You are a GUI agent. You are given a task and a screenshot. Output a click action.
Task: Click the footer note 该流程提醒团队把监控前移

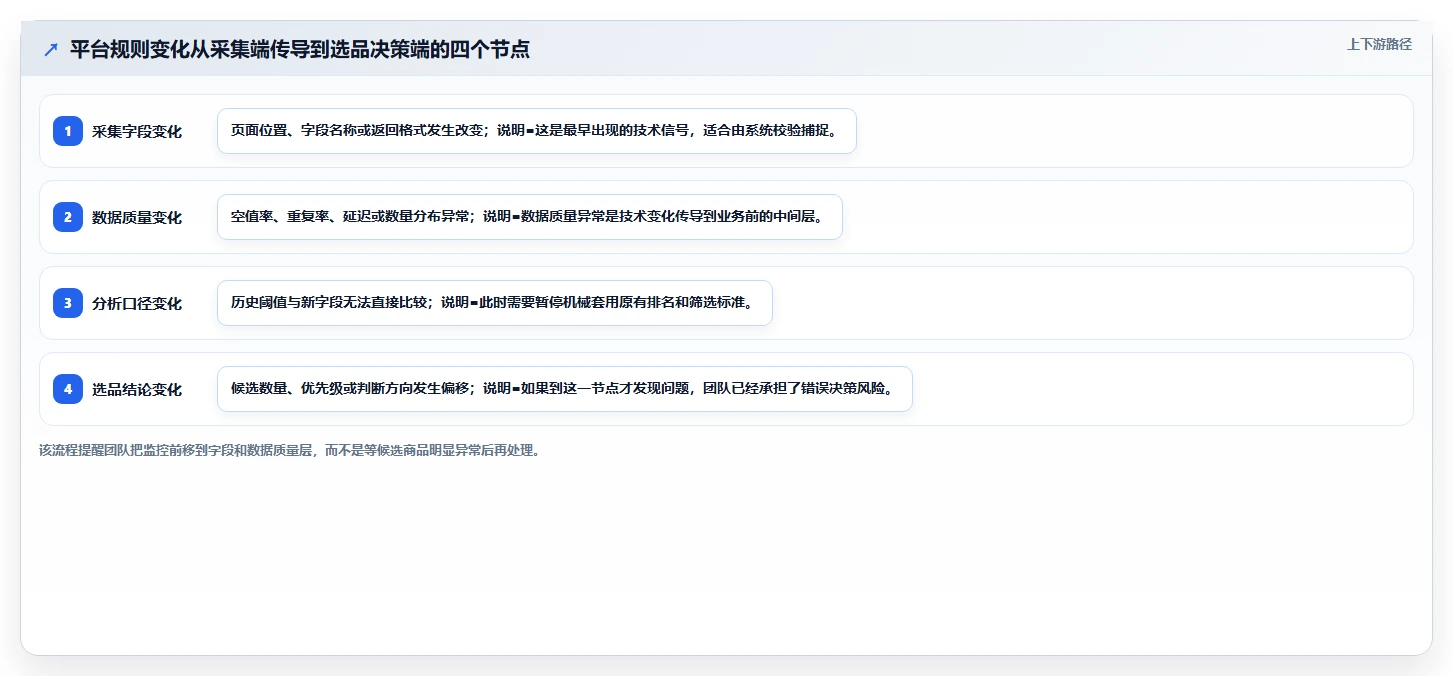[x=291, y=450]
